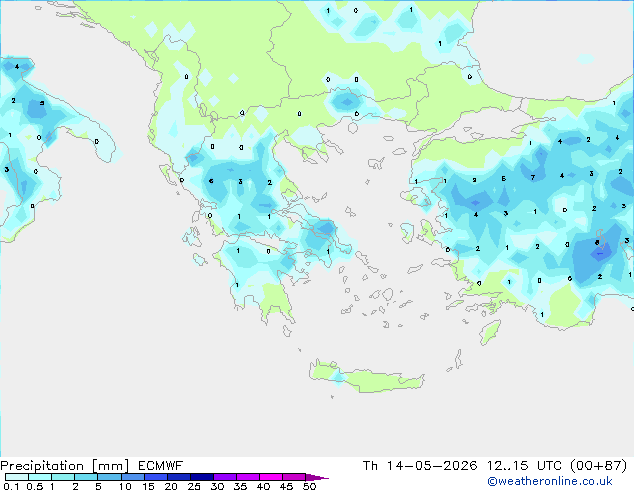Viewport: 634px width, 490px height.
Task: Click the legend label '45'
Action: point(286,486)
